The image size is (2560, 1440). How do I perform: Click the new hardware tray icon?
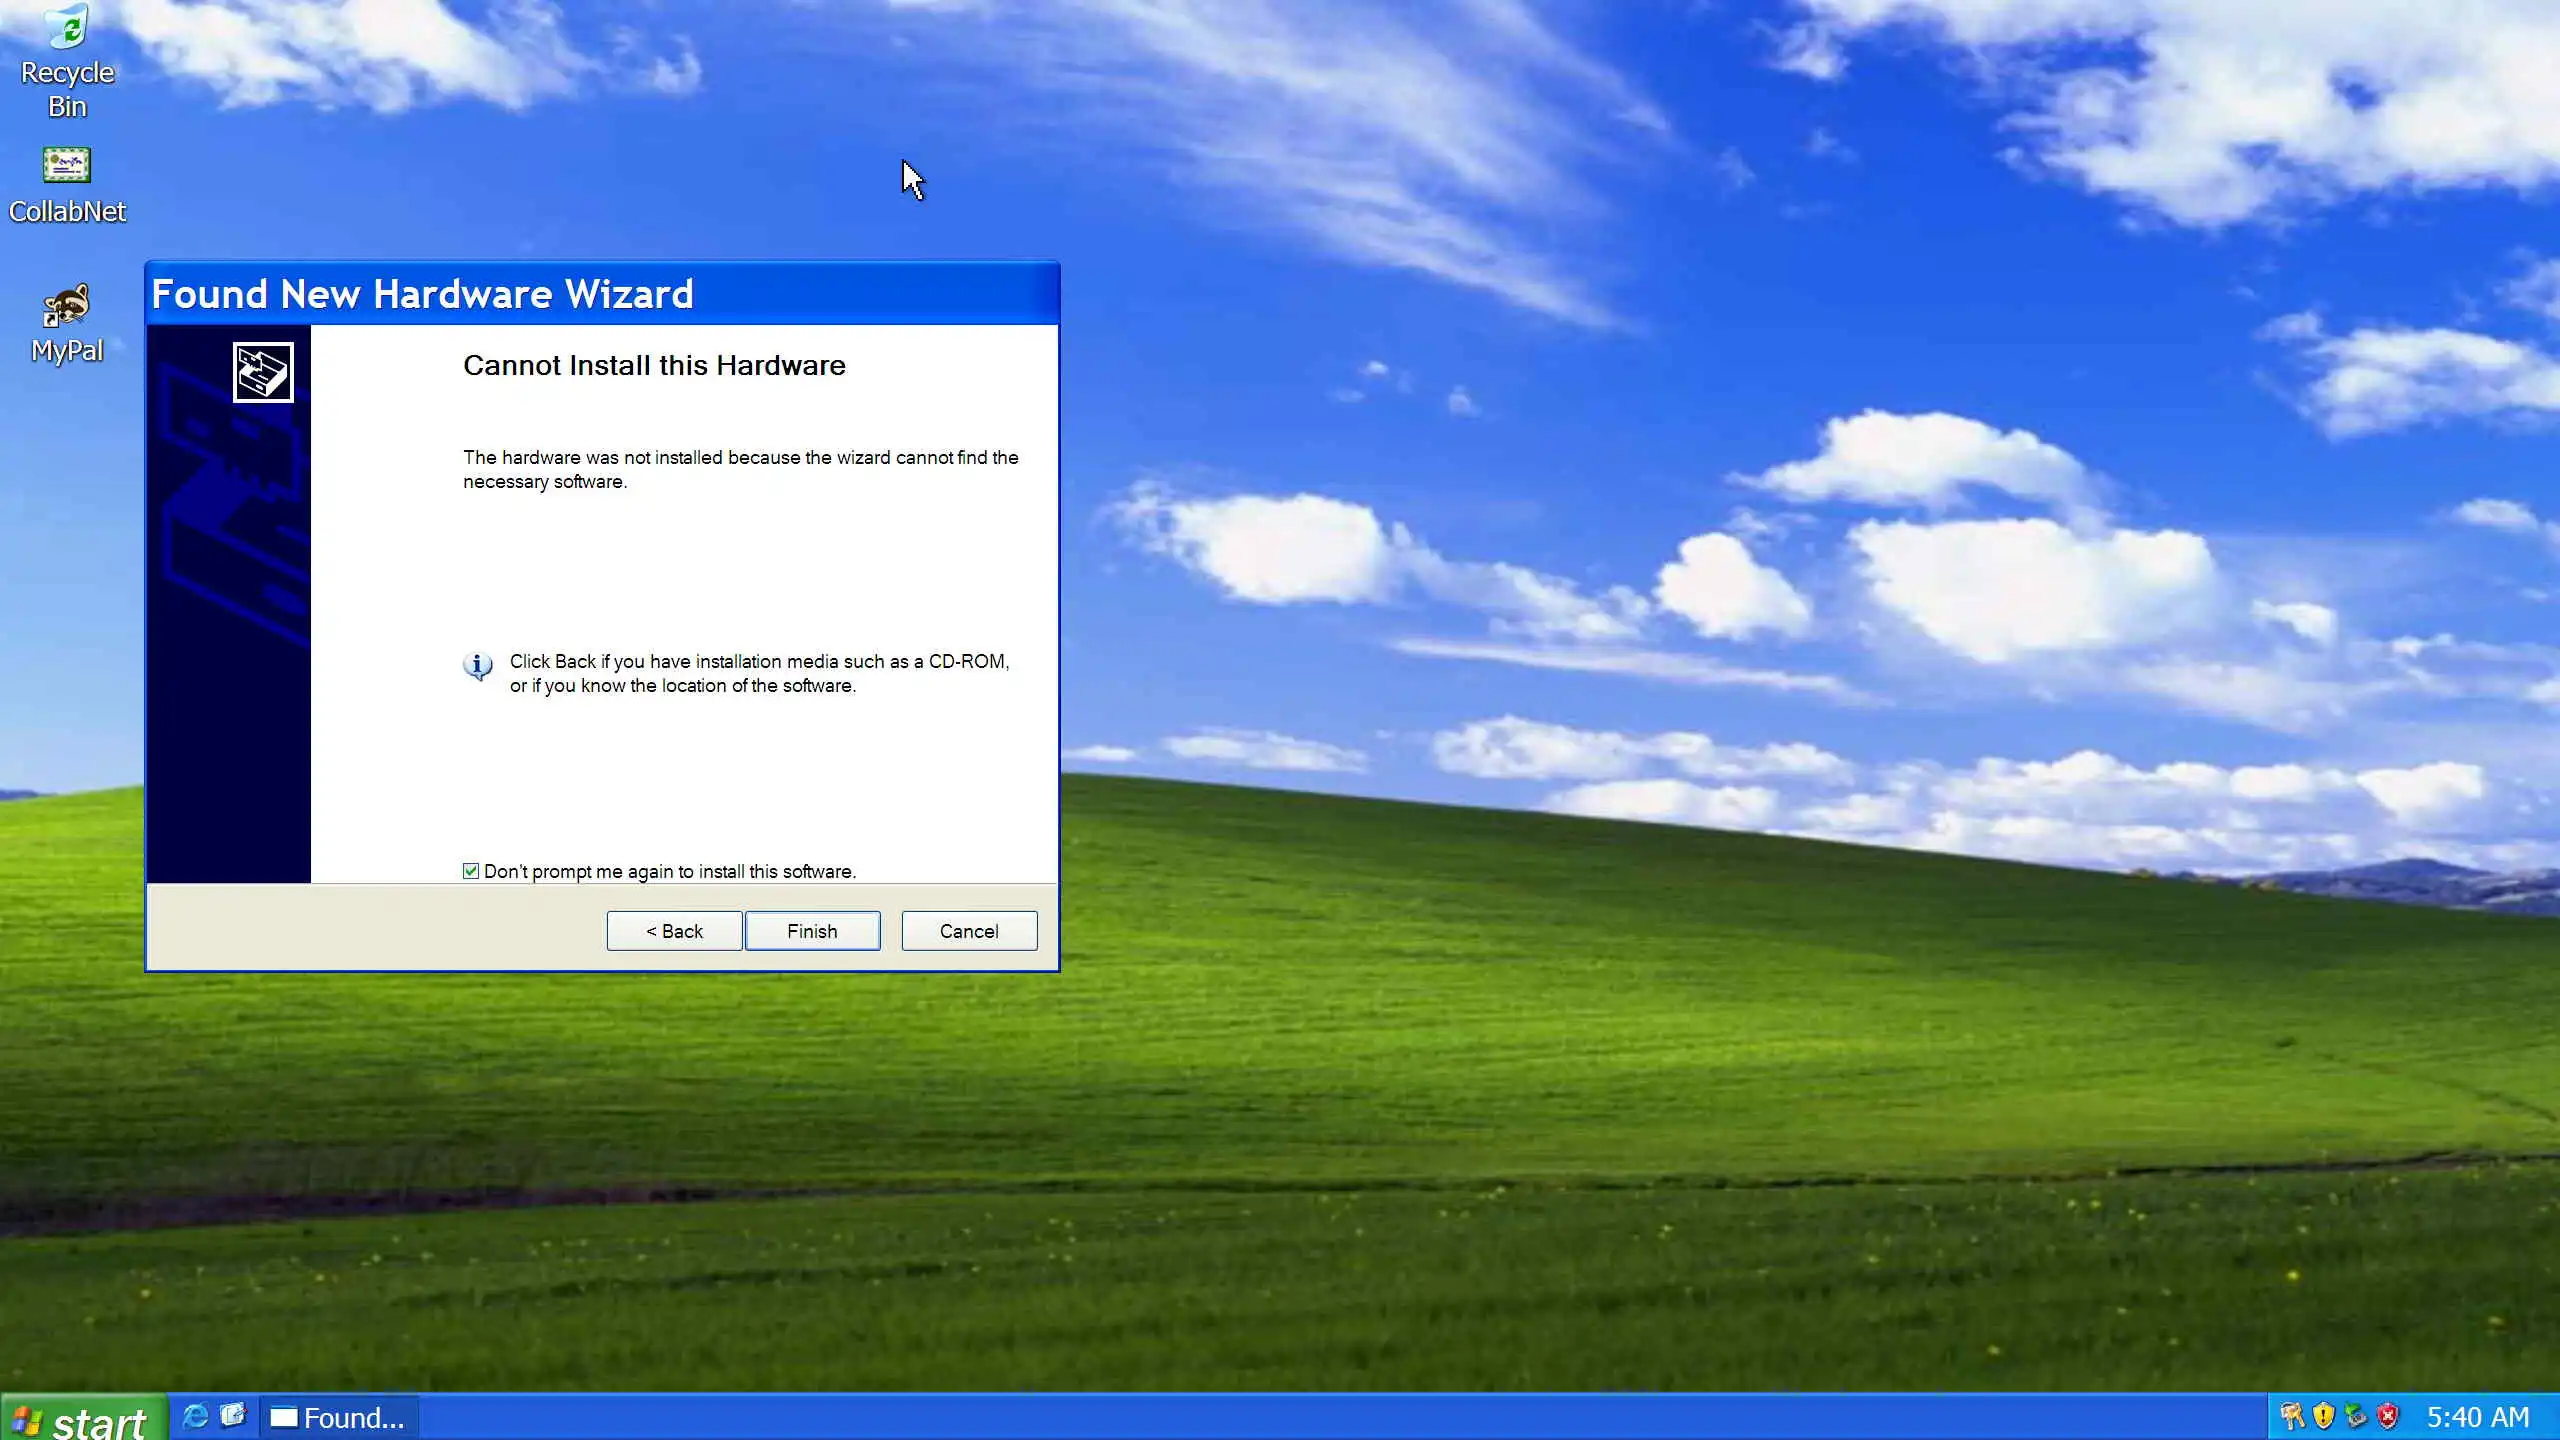tap(2292, 1416)
